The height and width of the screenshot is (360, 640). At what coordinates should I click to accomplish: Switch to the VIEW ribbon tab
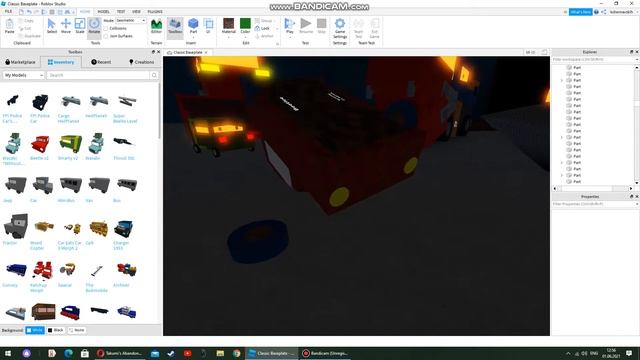point(136,11)
